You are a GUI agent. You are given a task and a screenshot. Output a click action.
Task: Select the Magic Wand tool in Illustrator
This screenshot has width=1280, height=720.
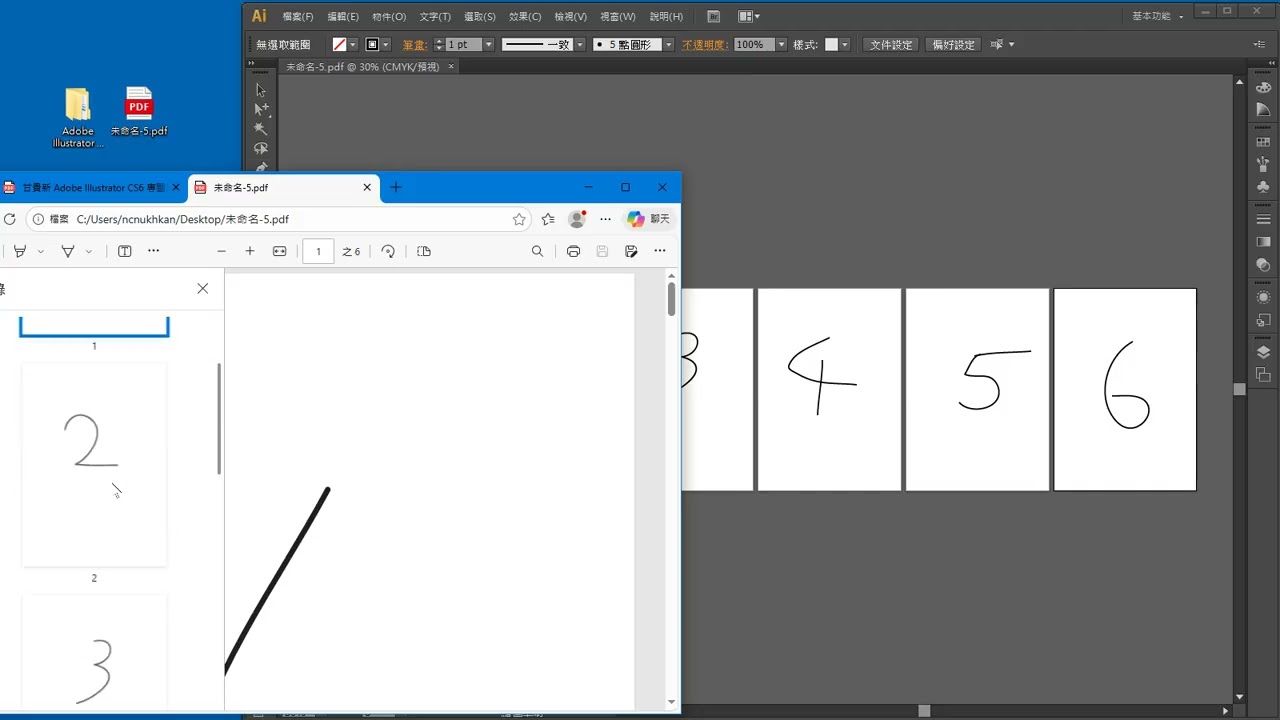point(261,129)
